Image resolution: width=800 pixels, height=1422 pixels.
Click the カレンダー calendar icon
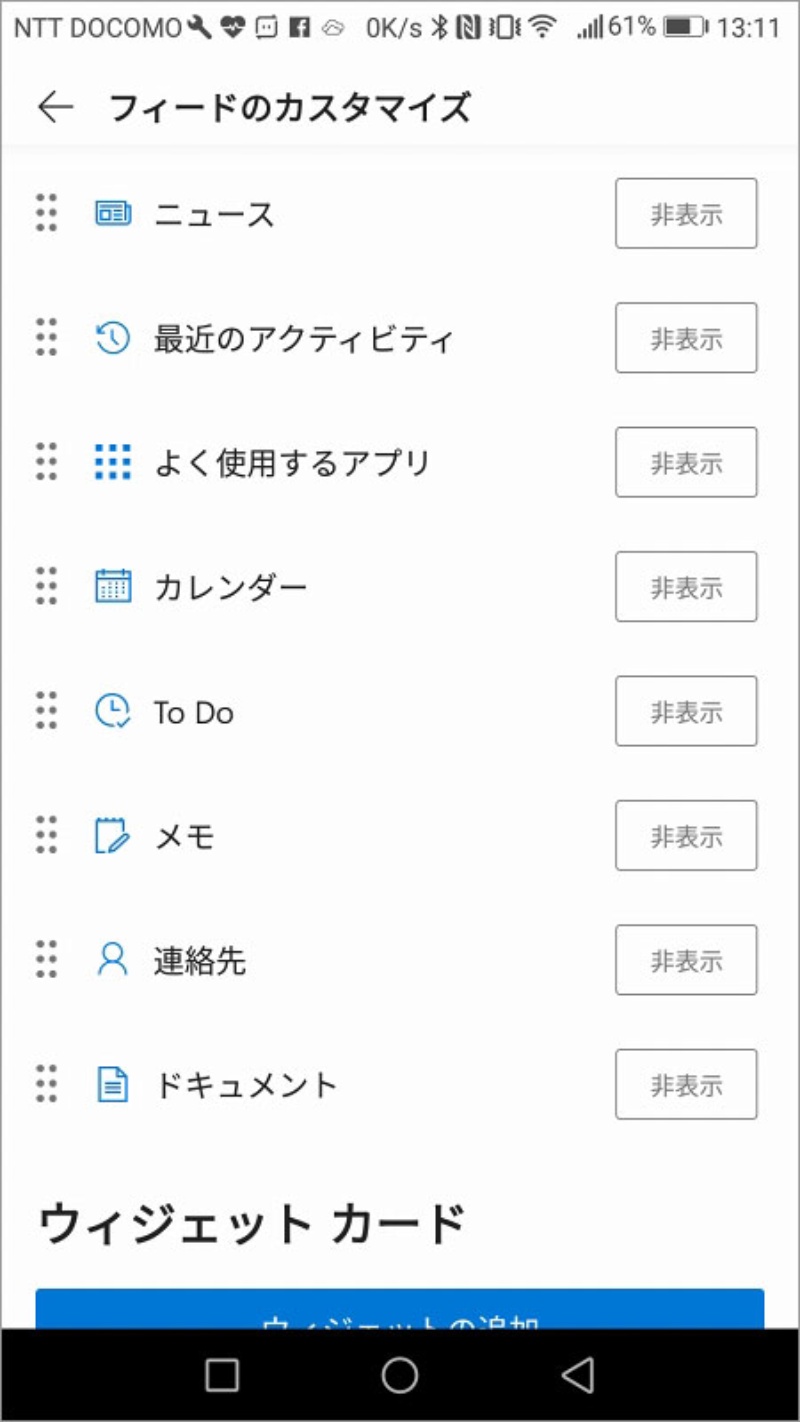coord(113,586)
